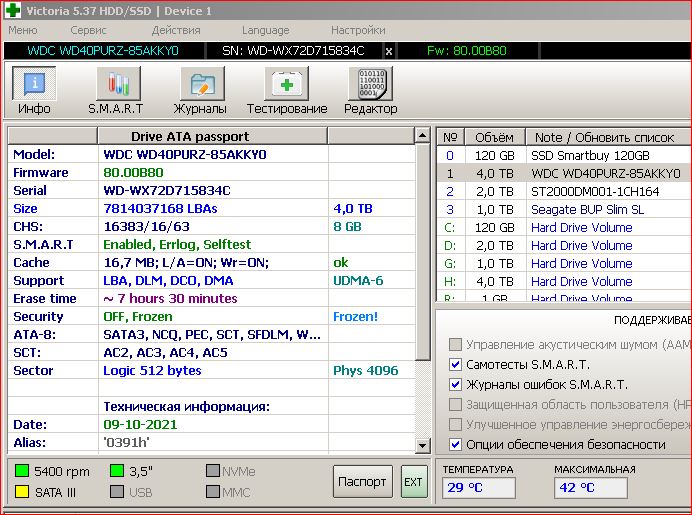Toggle Опции обеспечения безопасности checkbox
The image size is (692, 515).
click(455, 444)
